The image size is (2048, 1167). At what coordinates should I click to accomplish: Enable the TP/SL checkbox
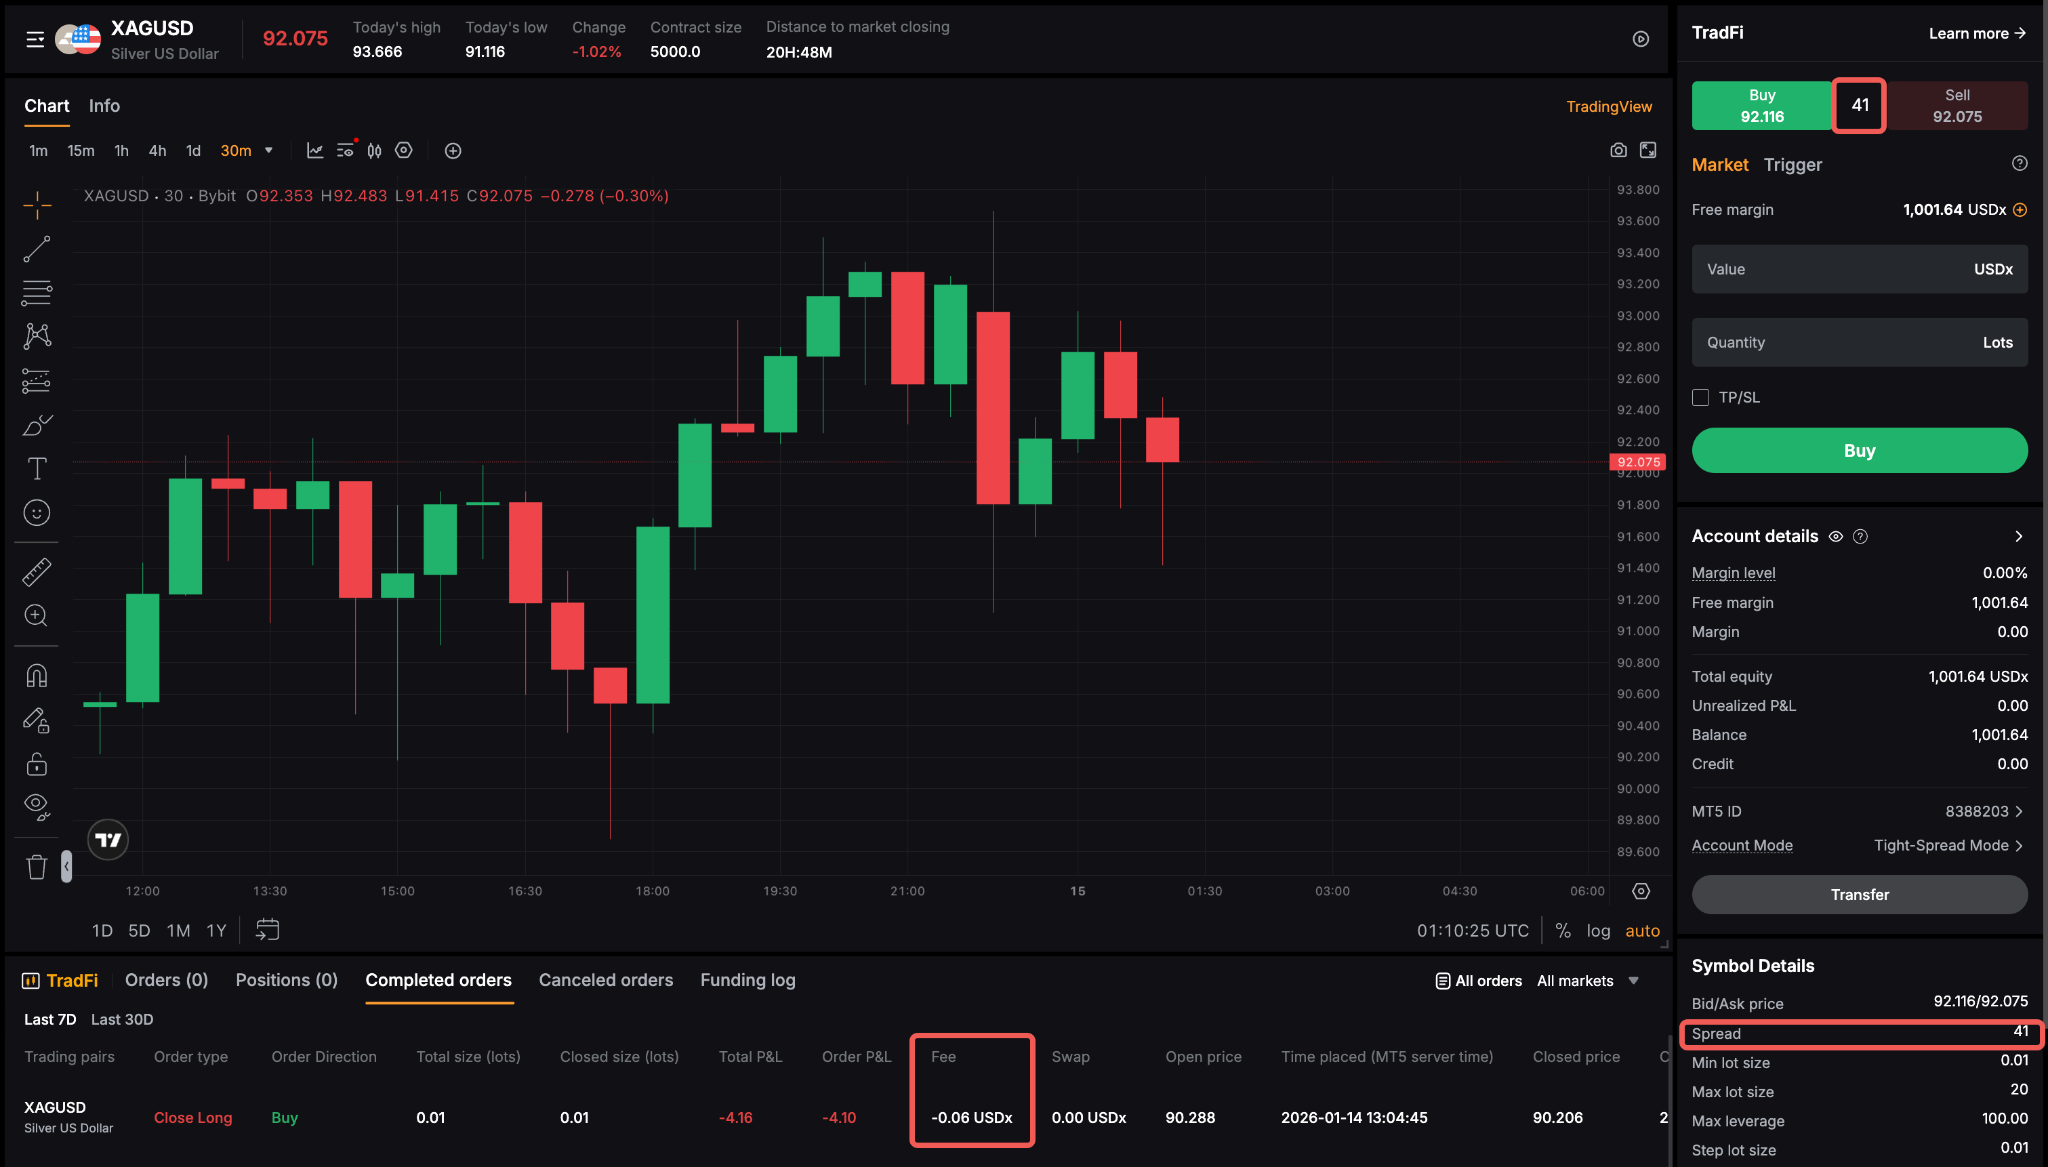[x=1700, y=397]
